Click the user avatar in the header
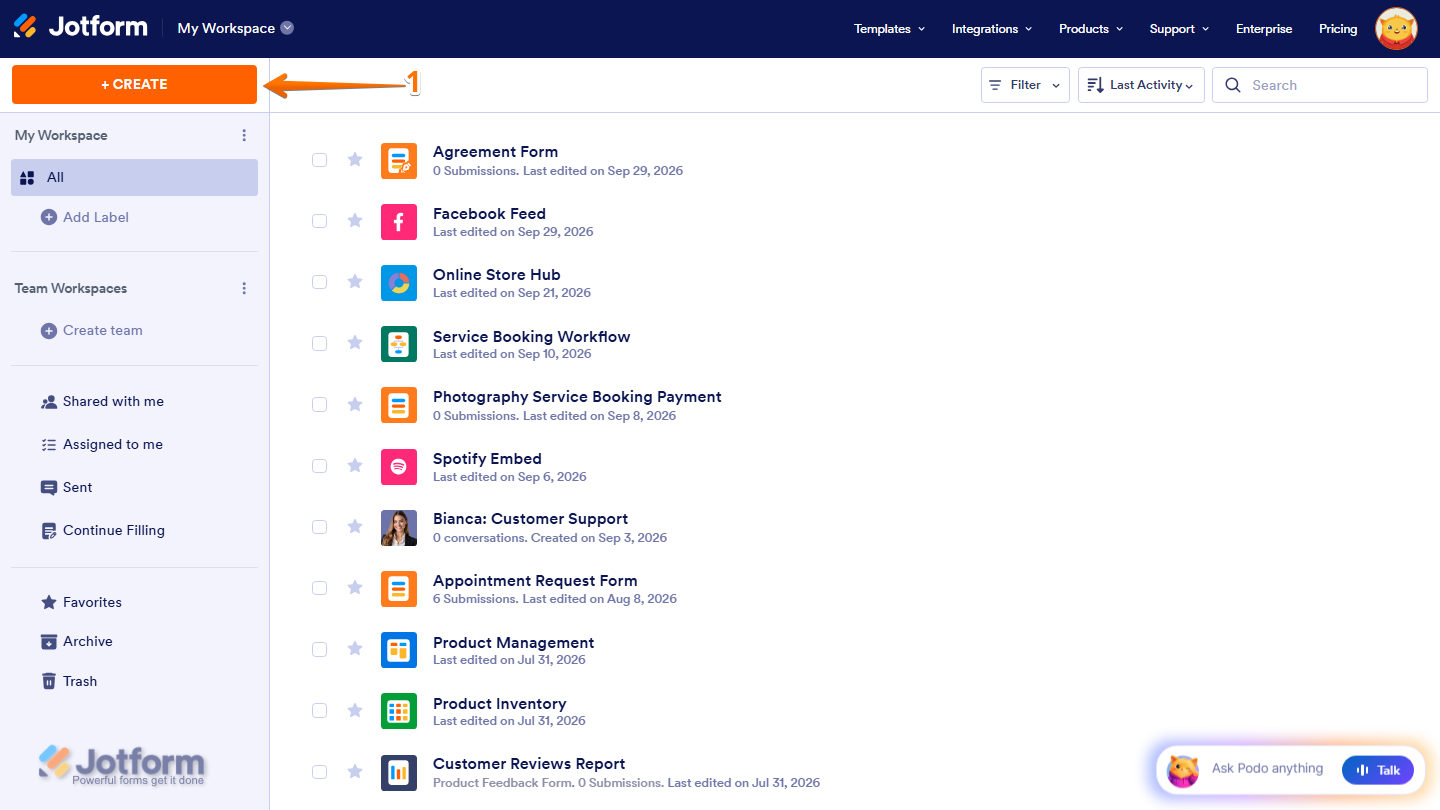Screen dimensions: 1440x810 point(1396,29)
